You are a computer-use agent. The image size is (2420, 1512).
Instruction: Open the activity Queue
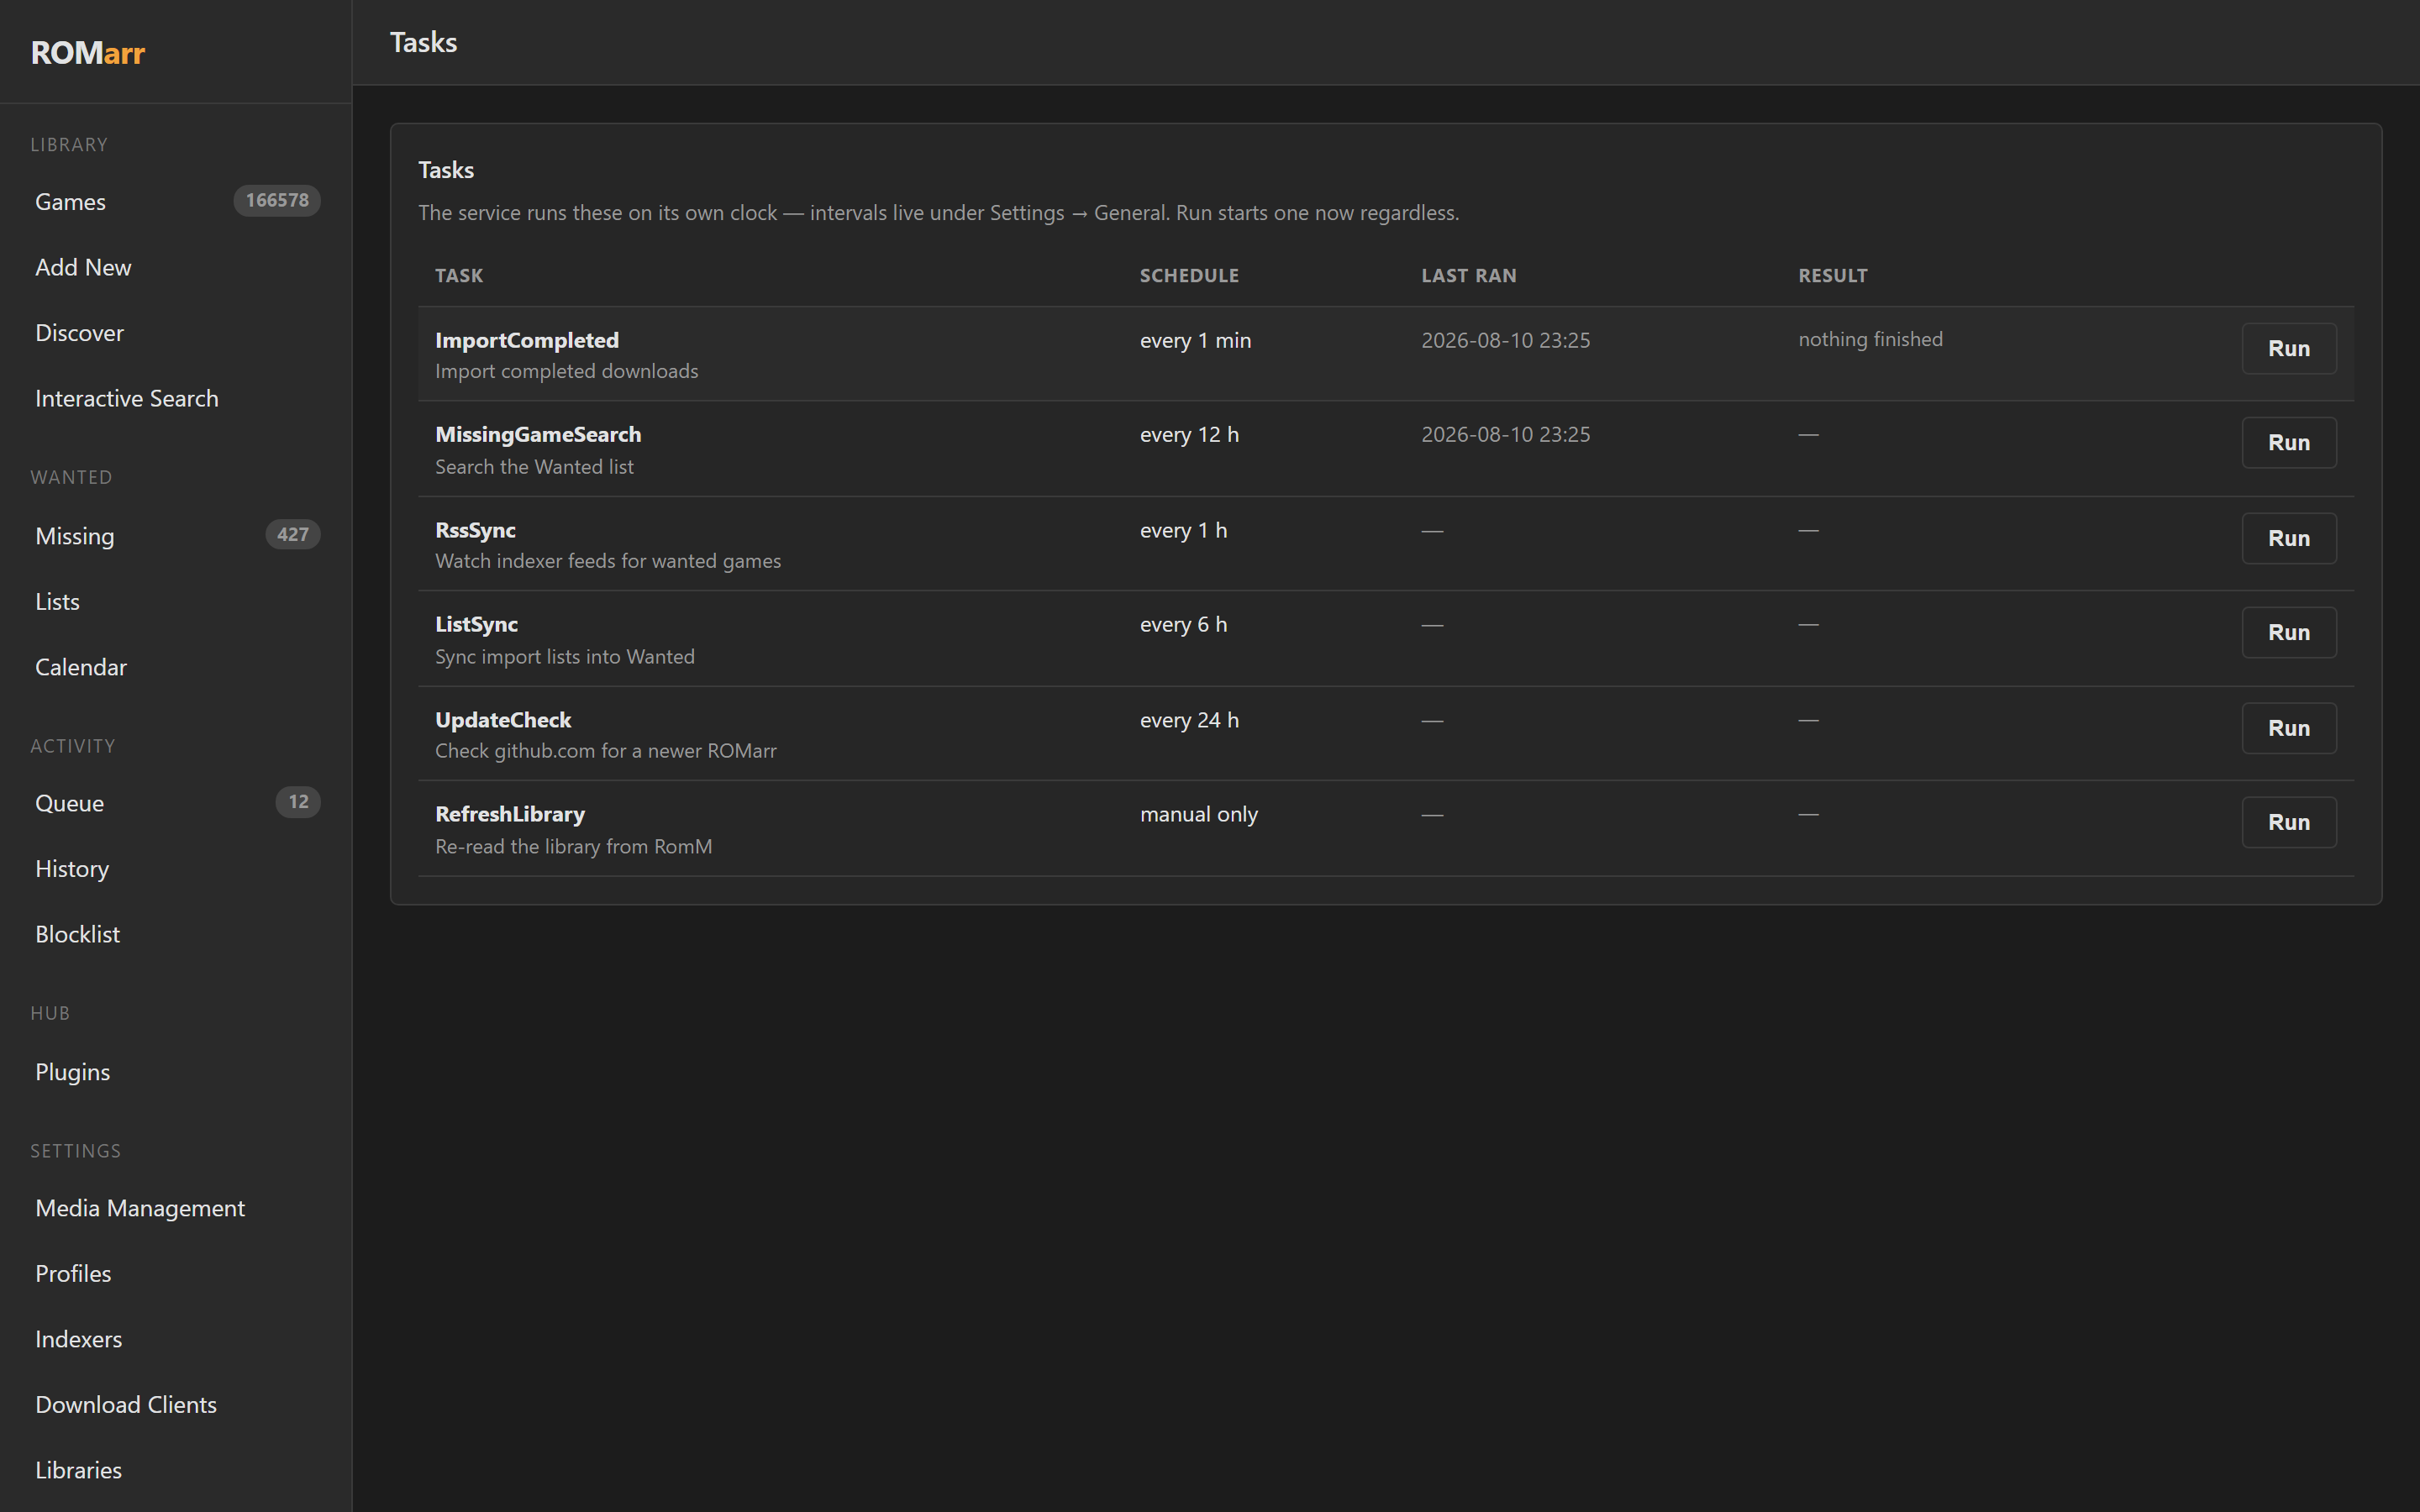click(69, 802)
